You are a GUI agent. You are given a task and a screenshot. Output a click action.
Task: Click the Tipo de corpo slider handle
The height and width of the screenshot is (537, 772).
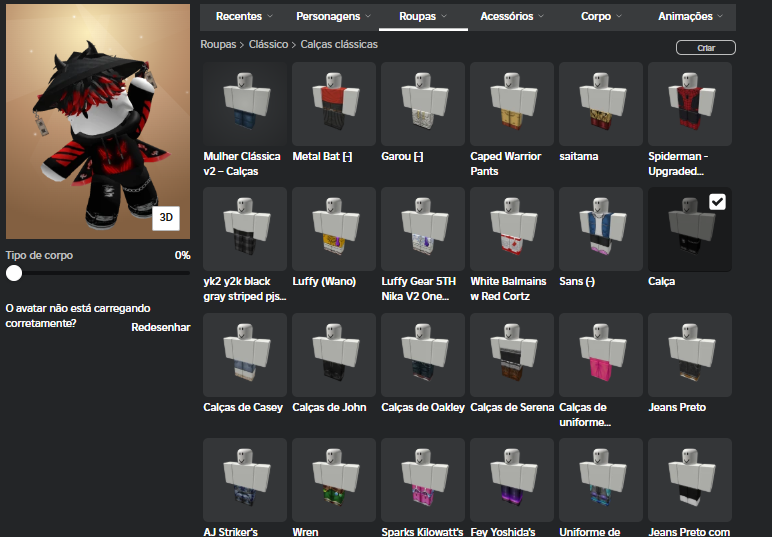[14, 273]
